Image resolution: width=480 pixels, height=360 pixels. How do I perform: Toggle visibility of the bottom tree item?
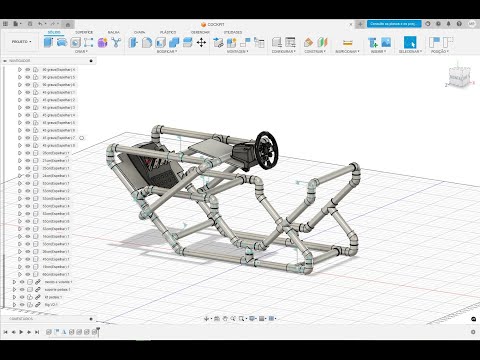click(x=22, y=305)
